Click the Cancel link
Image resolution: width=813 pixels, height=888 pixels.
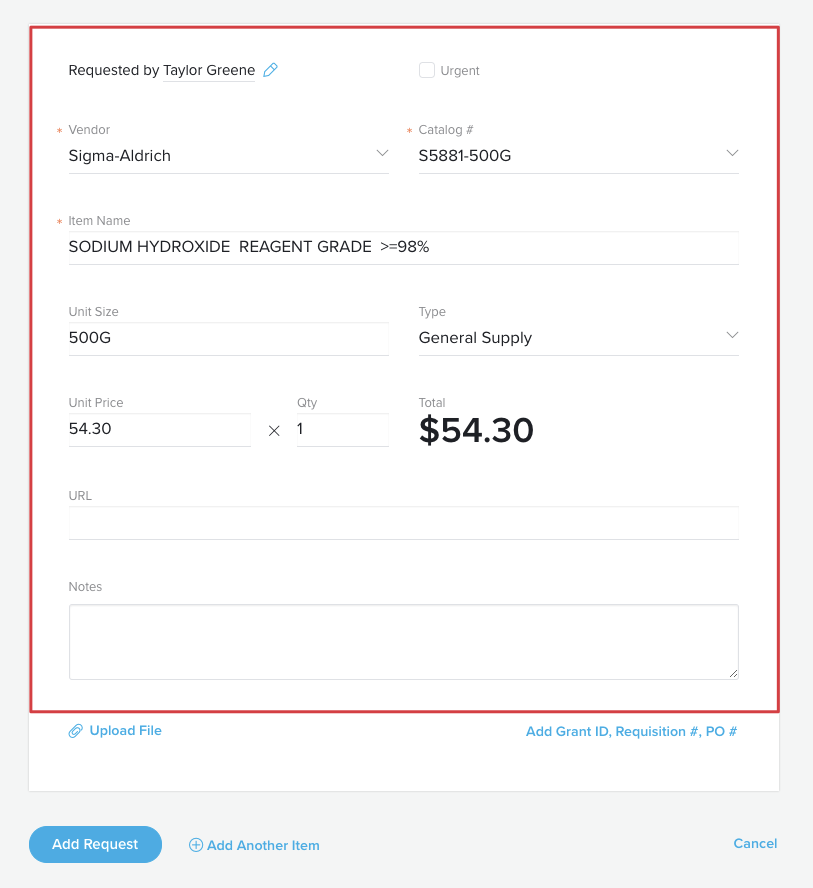click(x=755, y=843)
